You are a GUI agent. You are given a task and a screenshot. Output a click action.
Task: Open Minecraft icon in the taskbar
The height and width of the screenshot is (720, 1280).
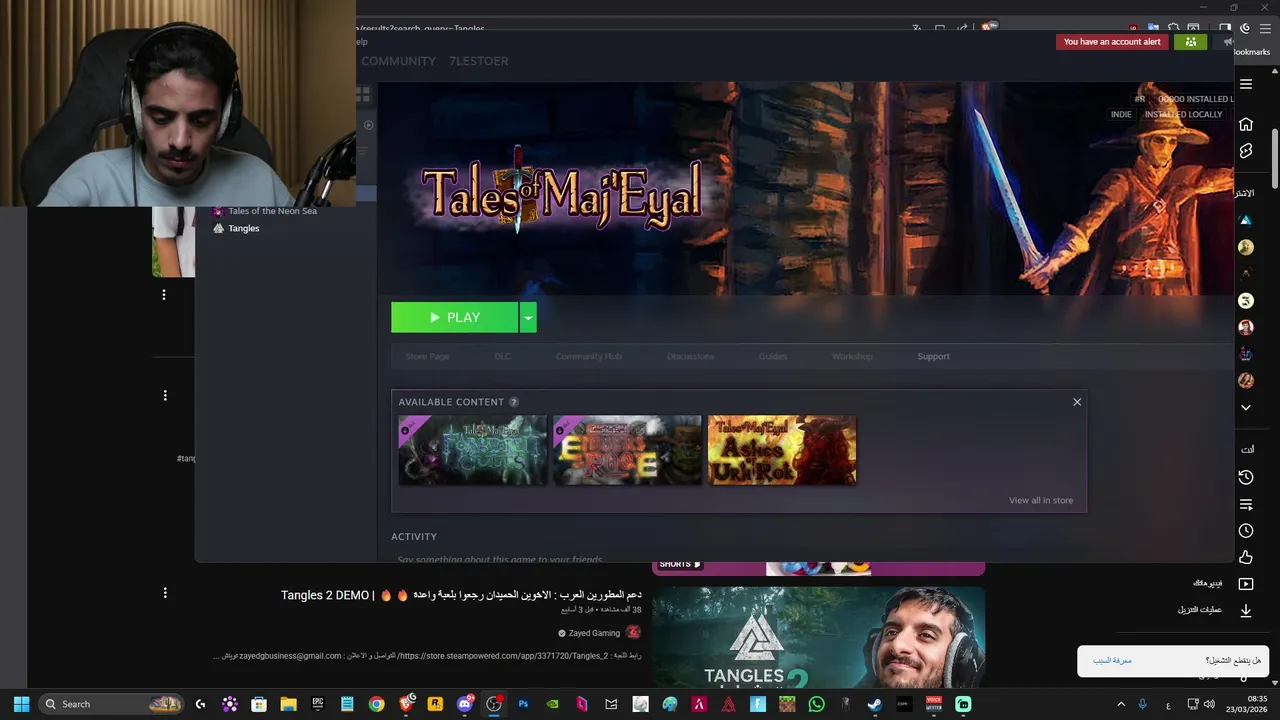[x=787, y=704]
